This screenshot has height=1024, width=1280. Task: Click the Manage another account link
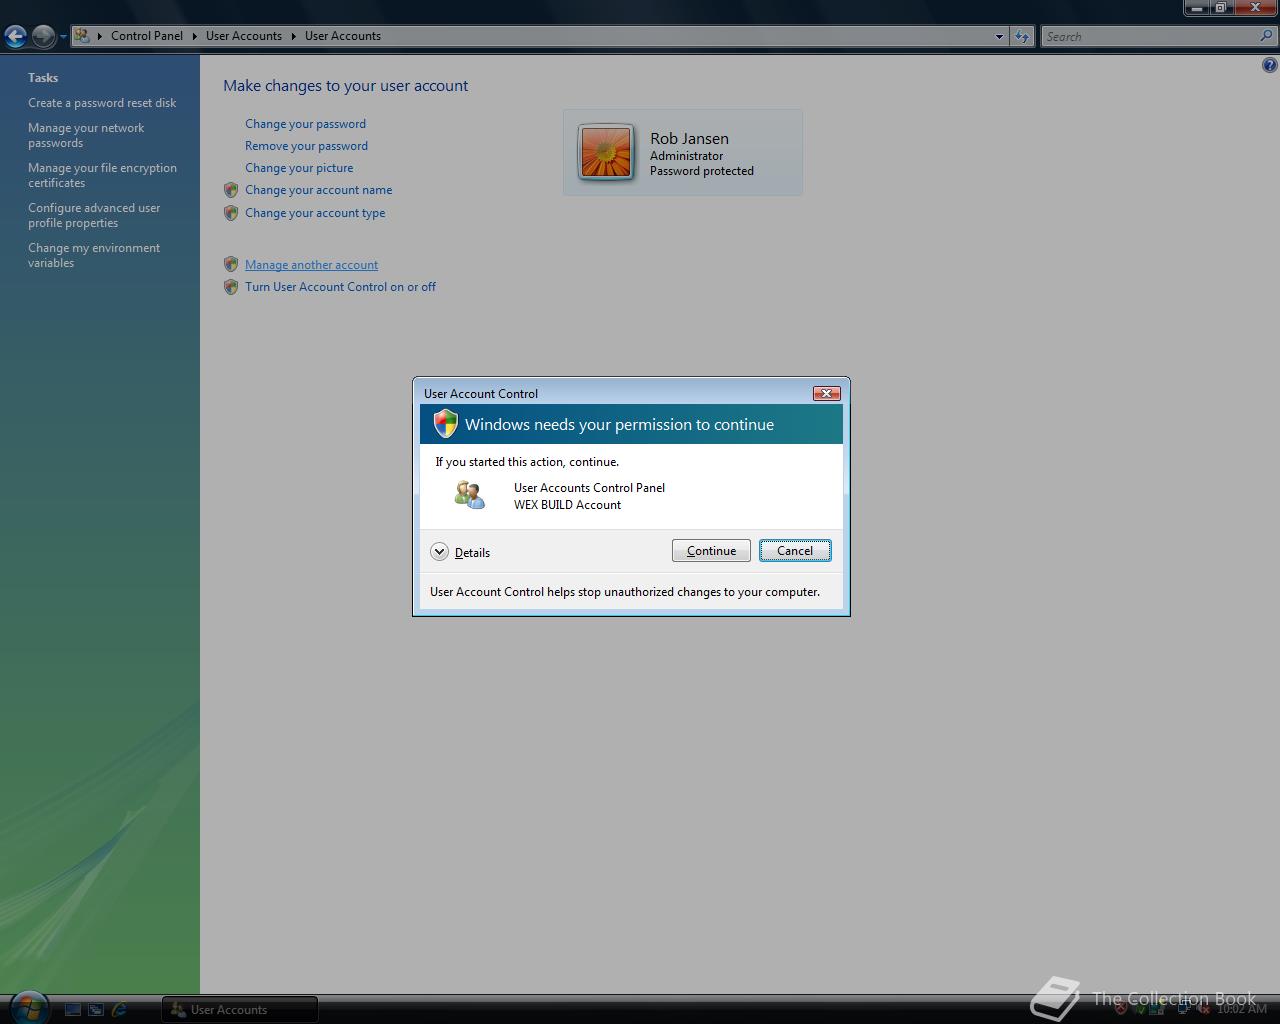pos(311,265)
